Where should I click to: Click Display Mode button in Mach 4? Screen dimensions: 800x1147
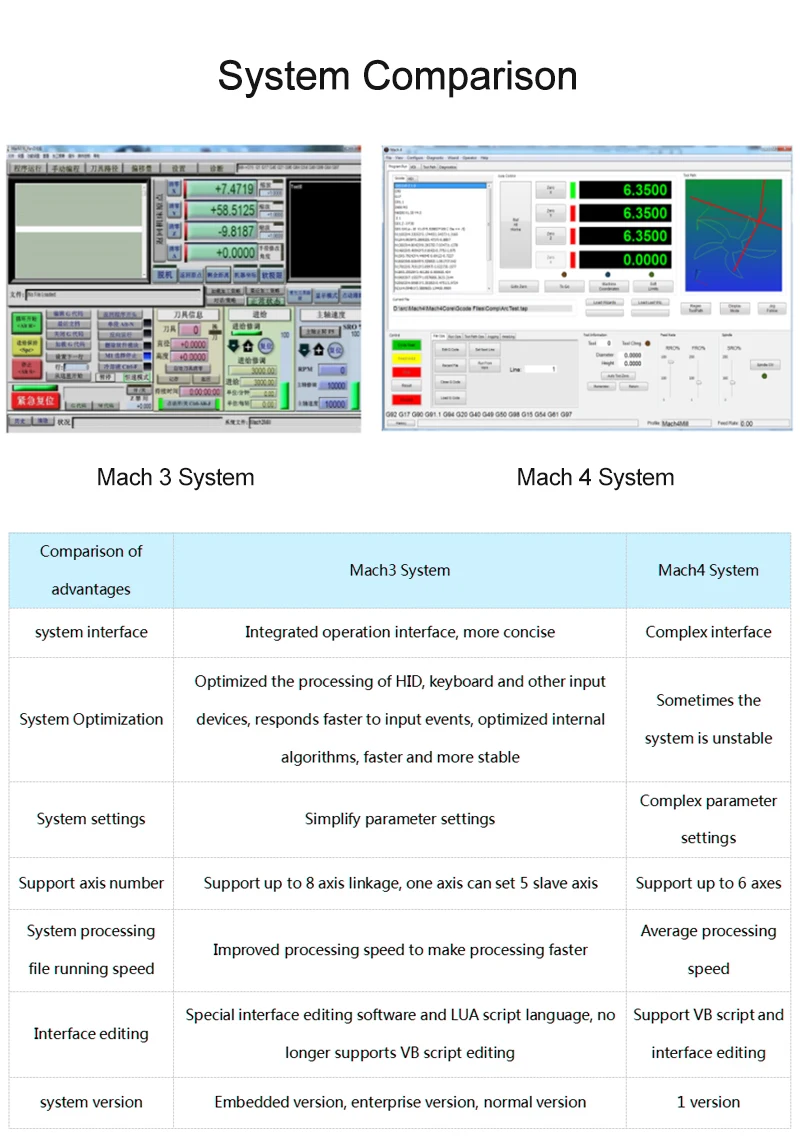[735, 309]
